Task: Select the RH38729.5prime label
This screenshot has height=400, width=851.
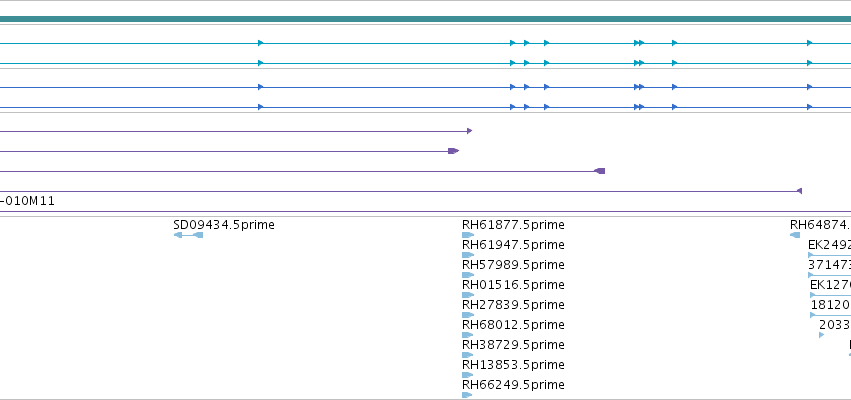Action: point(513,345)
